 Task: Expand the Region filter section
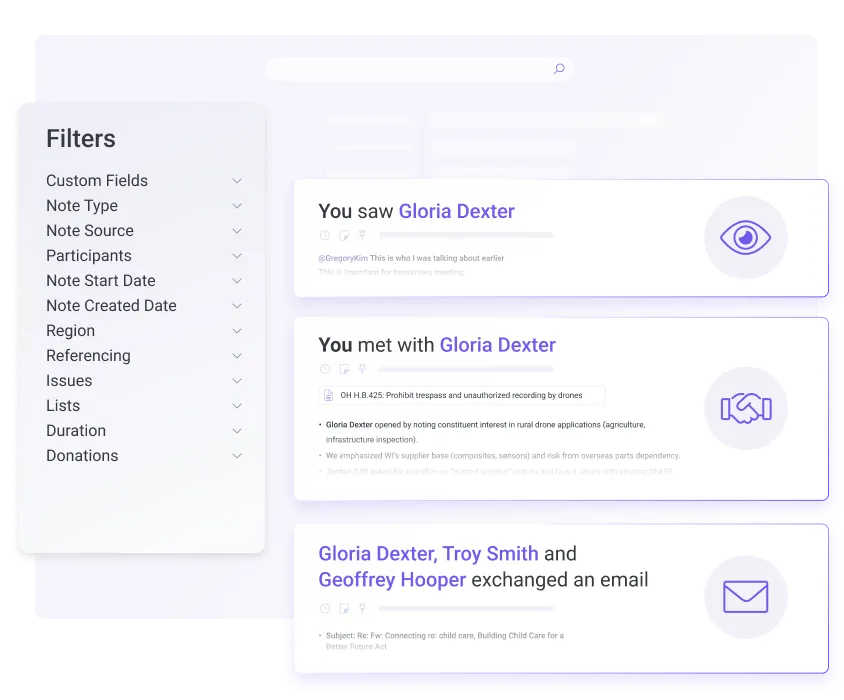point(237,331)
